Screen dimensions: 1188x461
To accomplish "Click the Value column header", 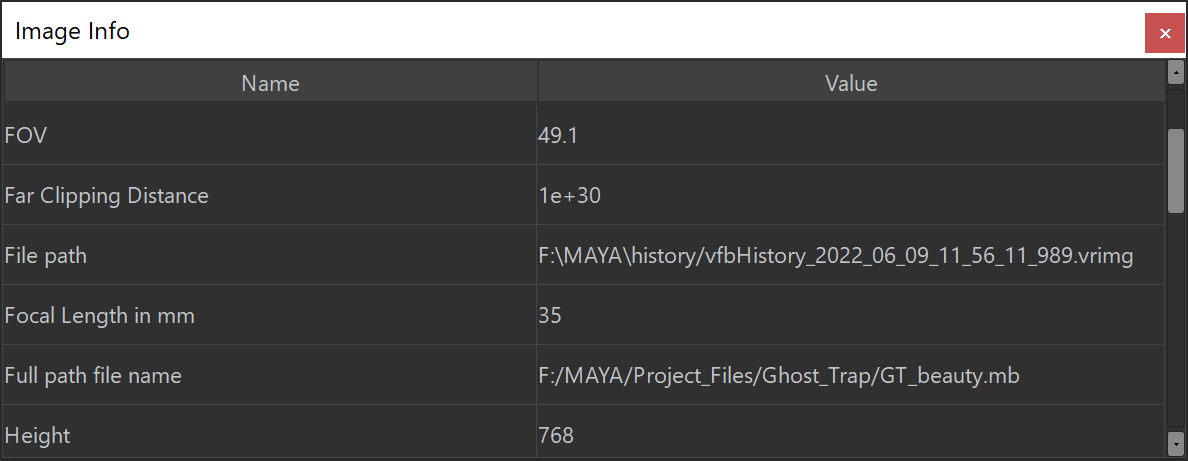I will pyautogui.click(x=851, y=83).
